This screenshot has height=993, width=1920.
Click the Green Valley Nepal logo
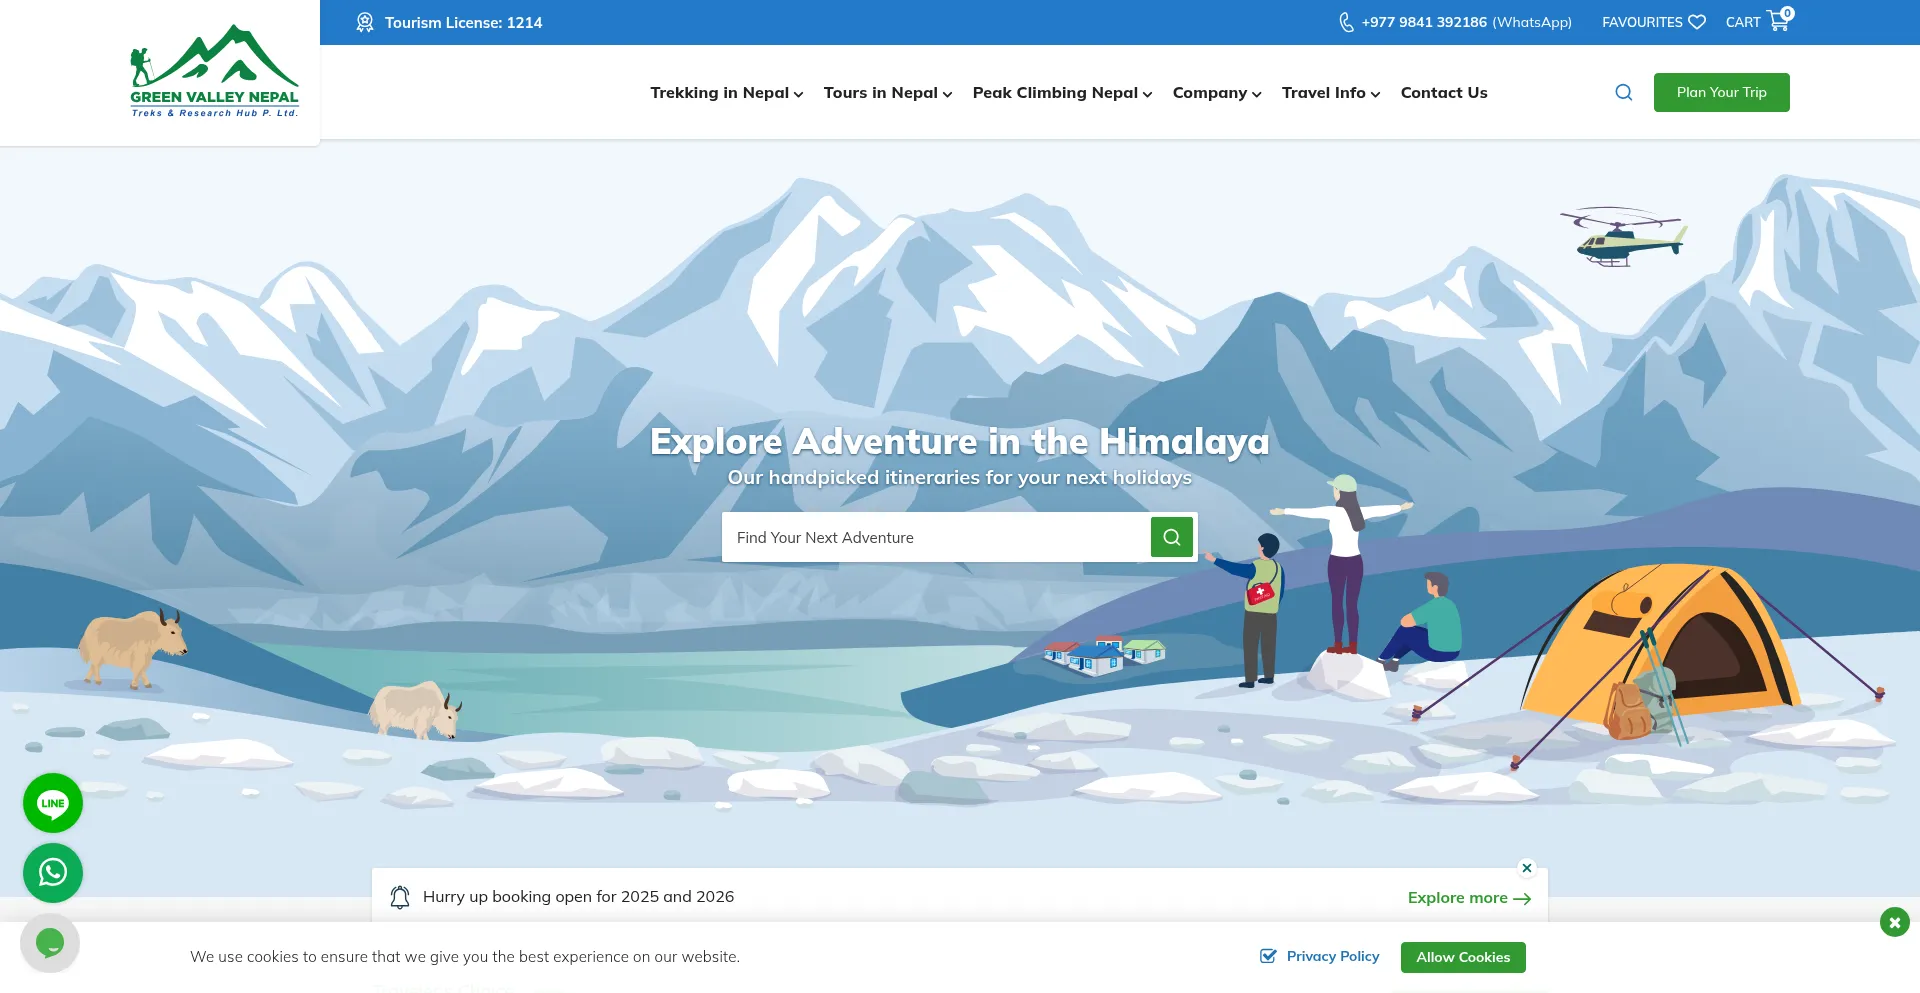pos(214,71)
